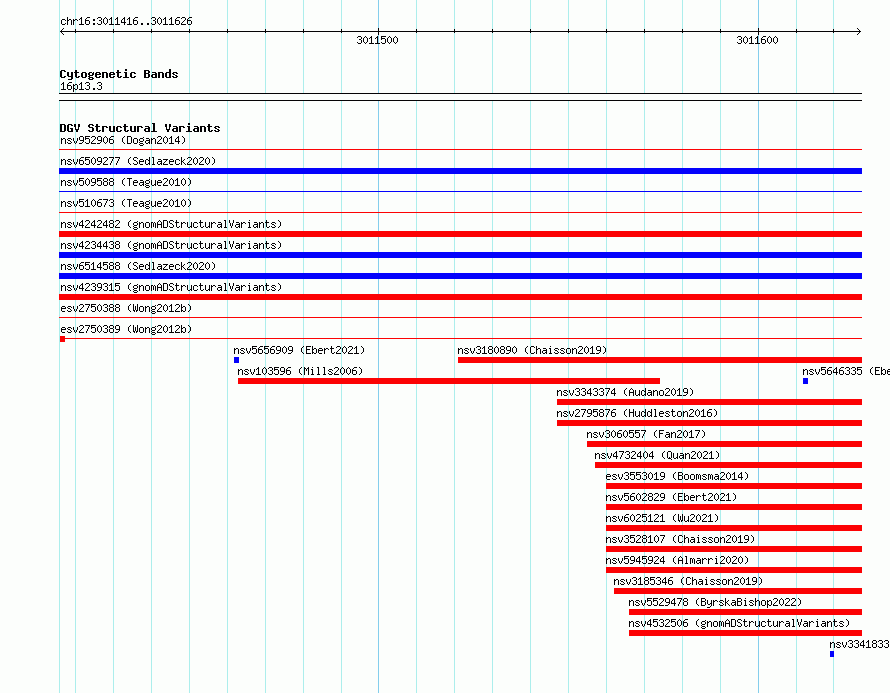Open the nsv6514588 (Sedlazeck2020) label

pos(138,266)
